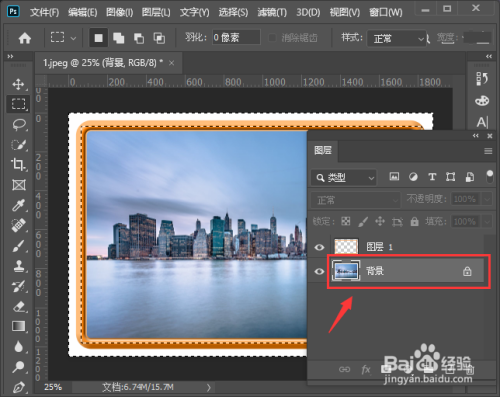Open the 文件(F) menu
This screenshot has height=397, width=500.
click(x=44, y=12)
